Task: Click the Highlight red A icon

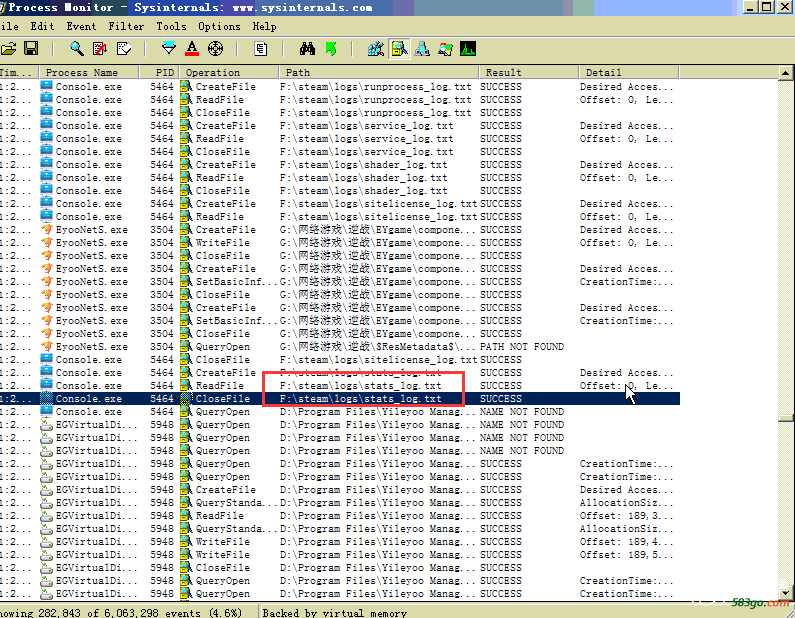Action: point(192,49)
